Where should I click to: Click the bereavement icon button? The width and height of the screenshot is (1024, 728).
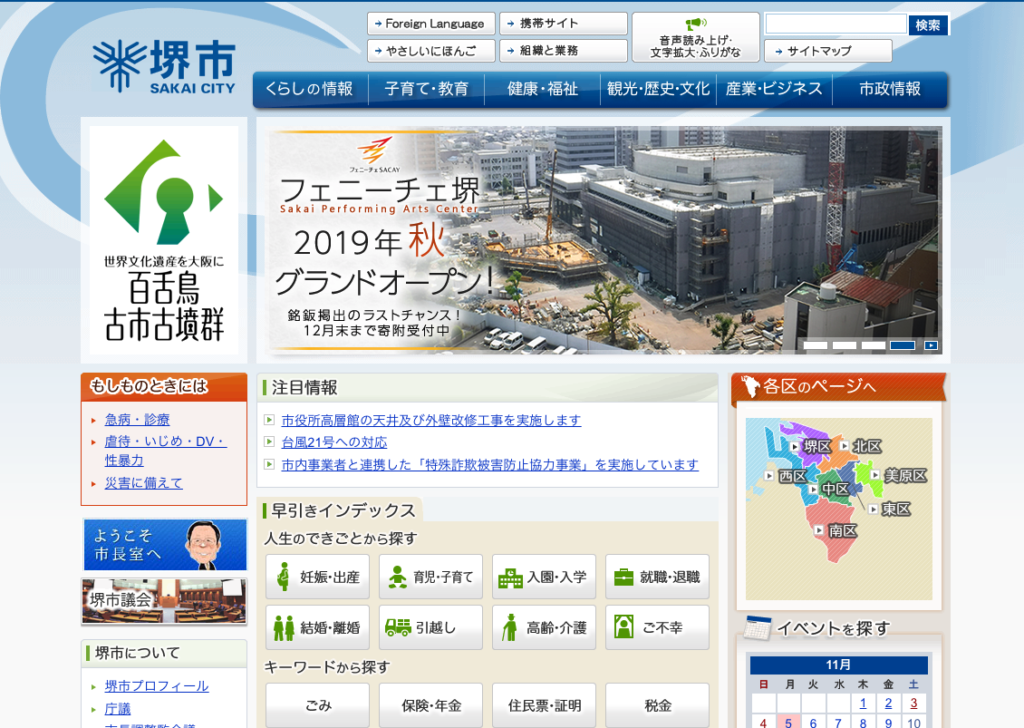point(657,628)
